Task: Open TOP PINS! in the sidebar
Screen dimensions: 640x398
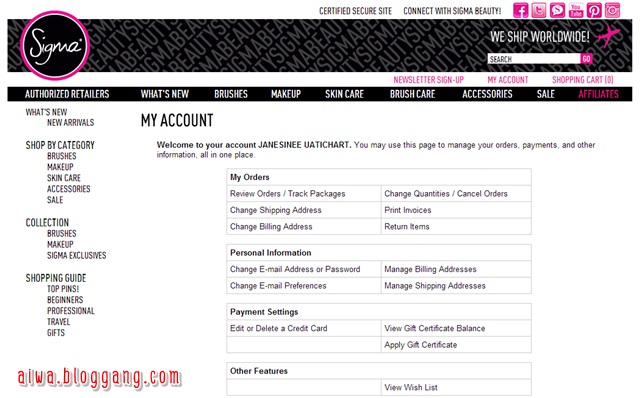Action: pyautogui.click(x=63, y=289)
